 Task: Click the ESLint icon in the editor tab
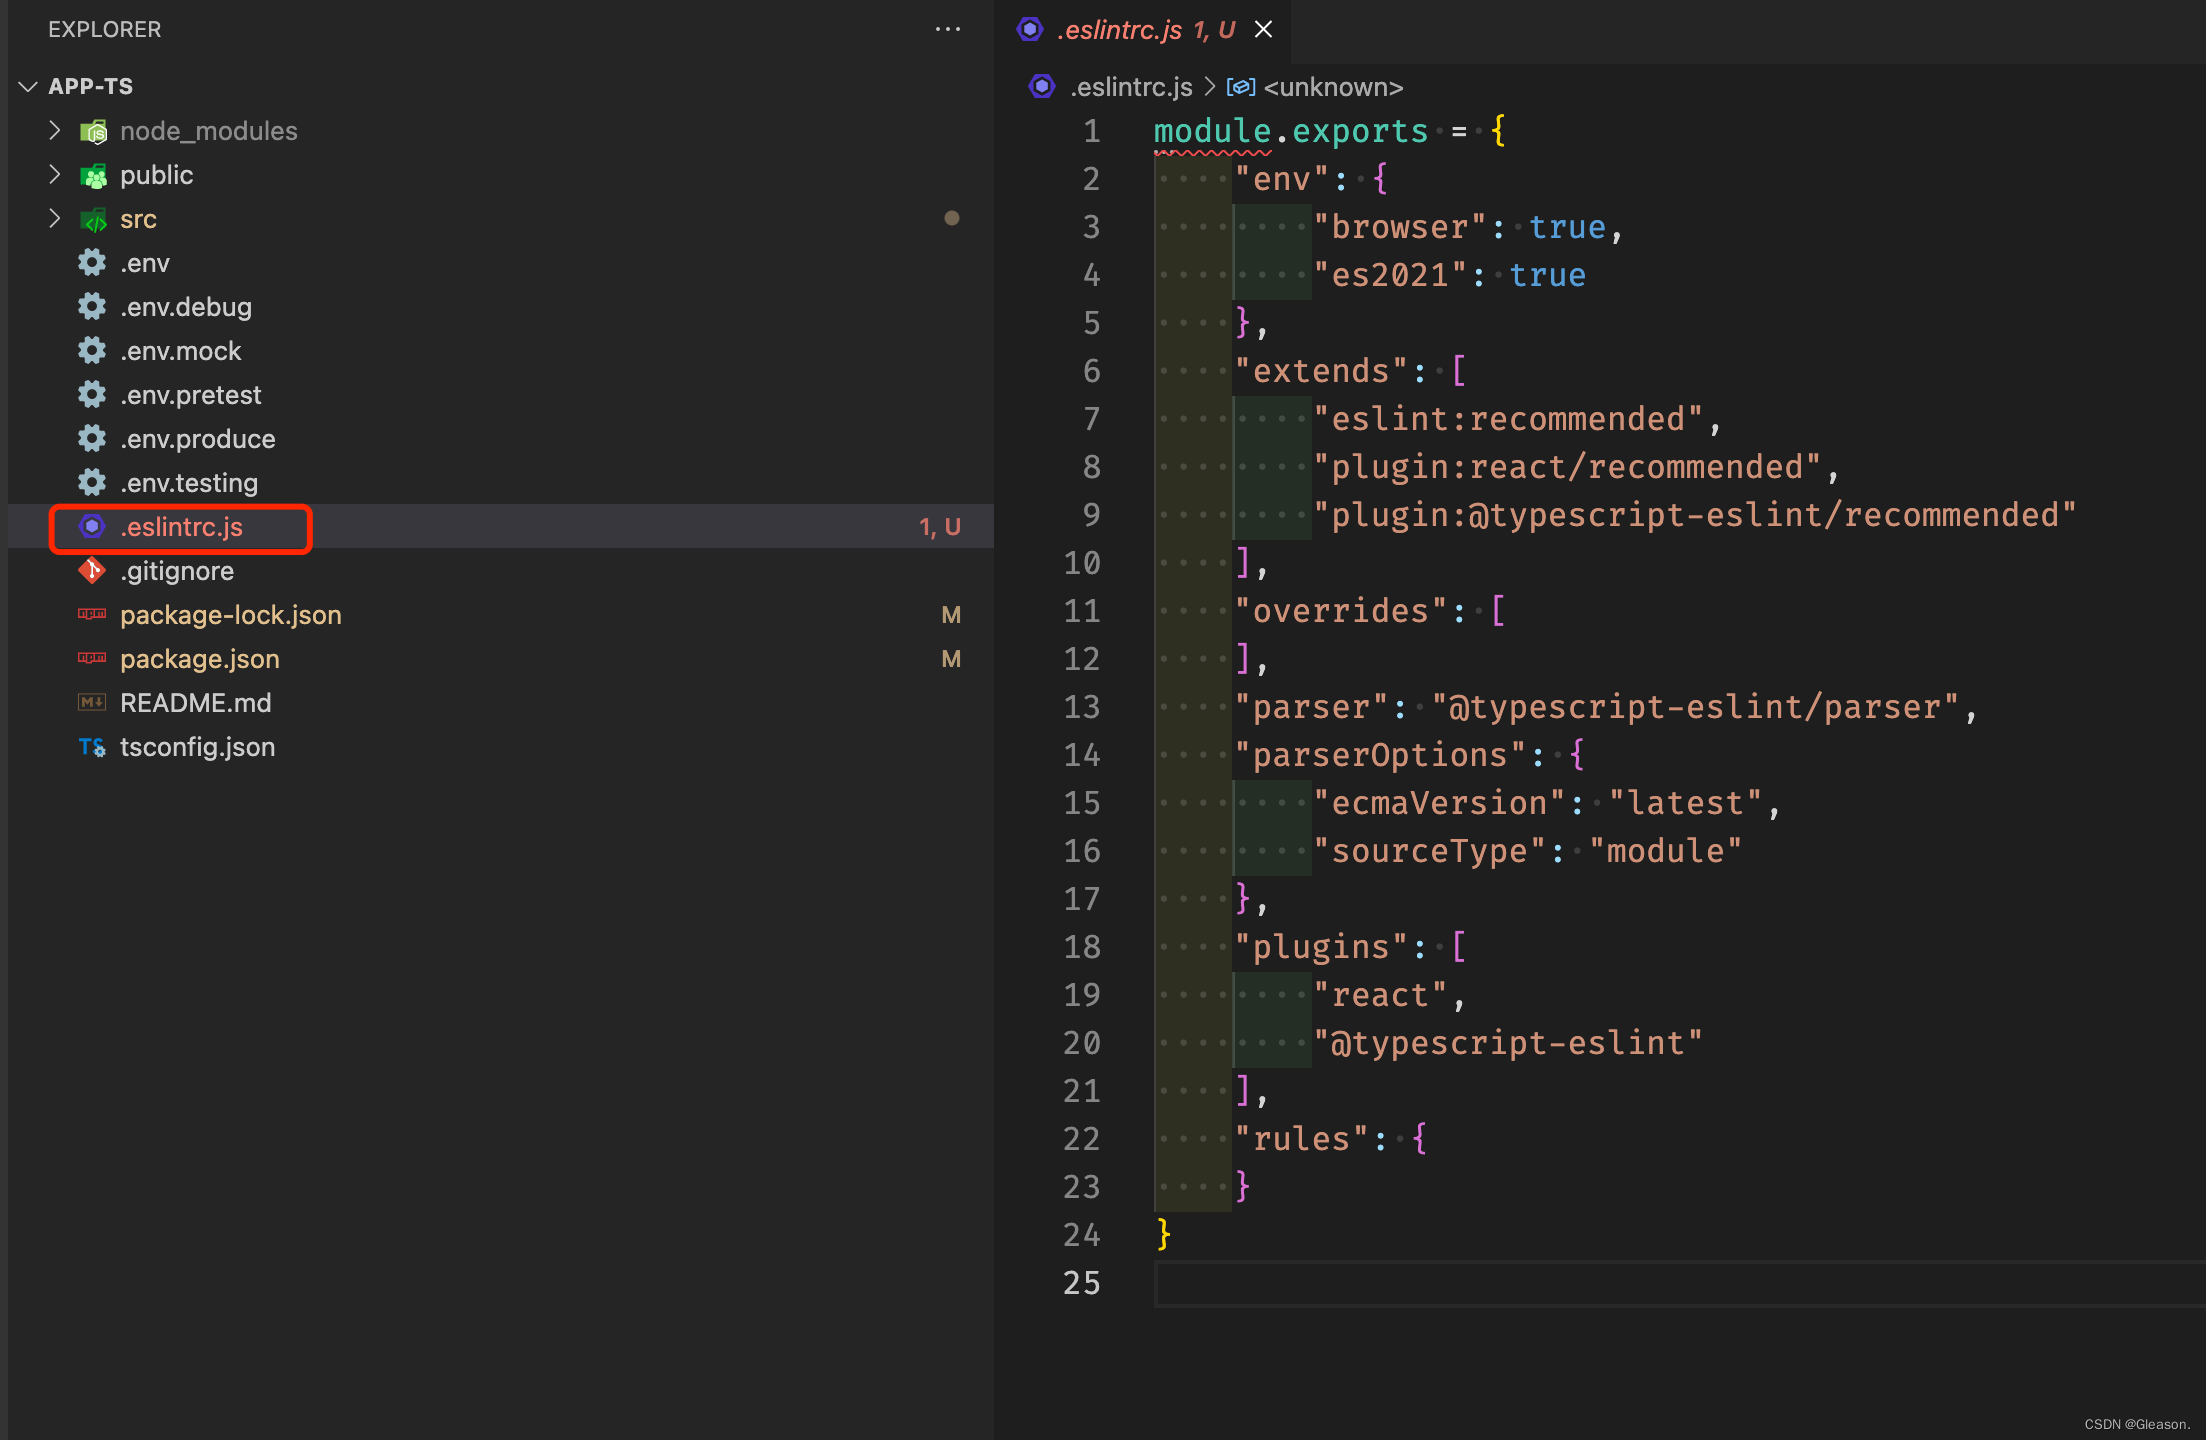coord(1030,30)
